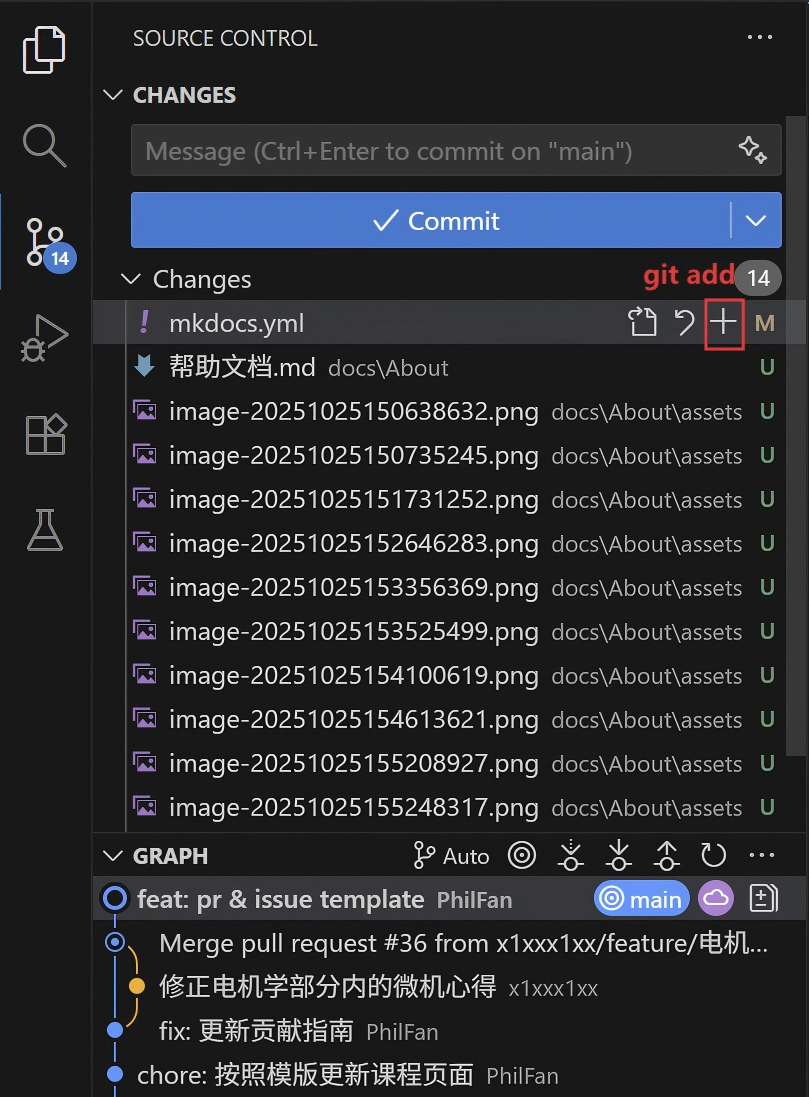Collapse the CHANGES section
Viewport: 809px width, 1097px height.
[112, 95]
